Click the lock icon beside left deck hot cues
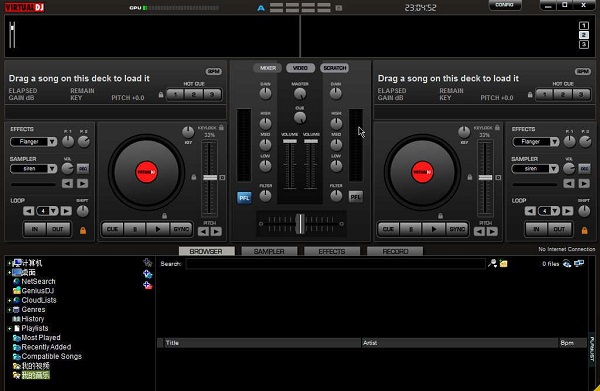 (161, 94)
